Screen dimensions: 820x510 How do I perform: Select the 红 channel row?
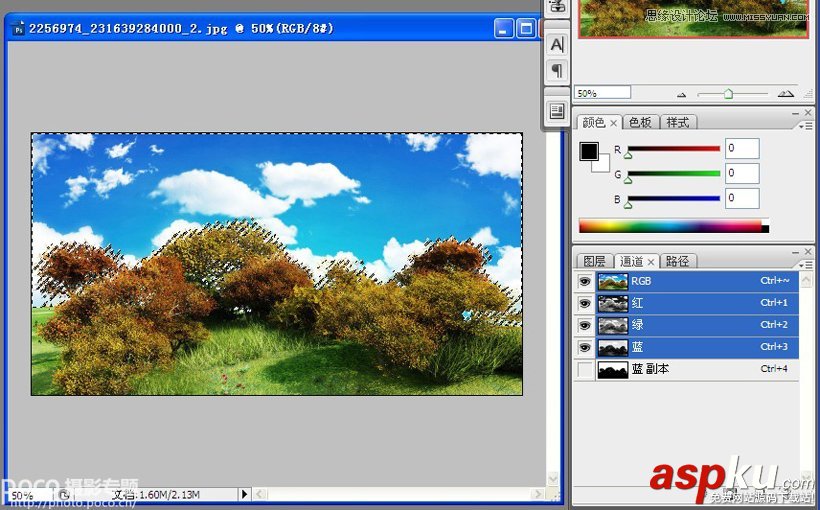686,303
